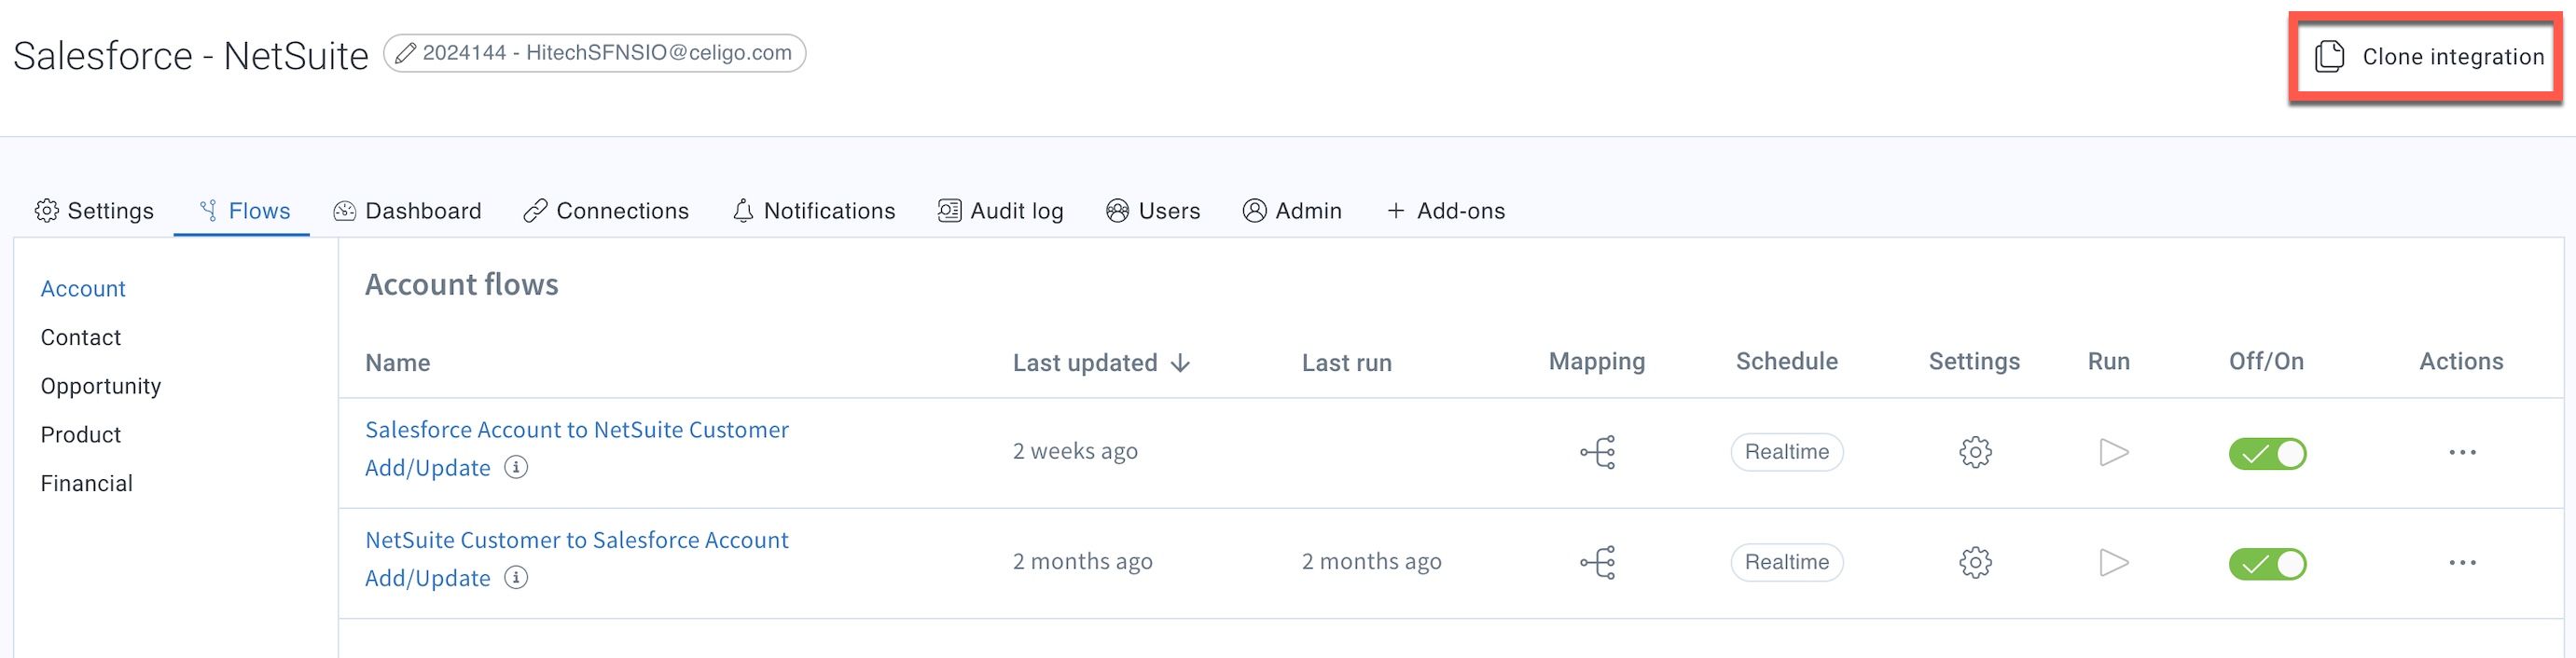Image resolution: width=2576 pixels, height=658 pixels.
Task: Select Opportunity in the flow groups list
Action: [x=101, y=386]
